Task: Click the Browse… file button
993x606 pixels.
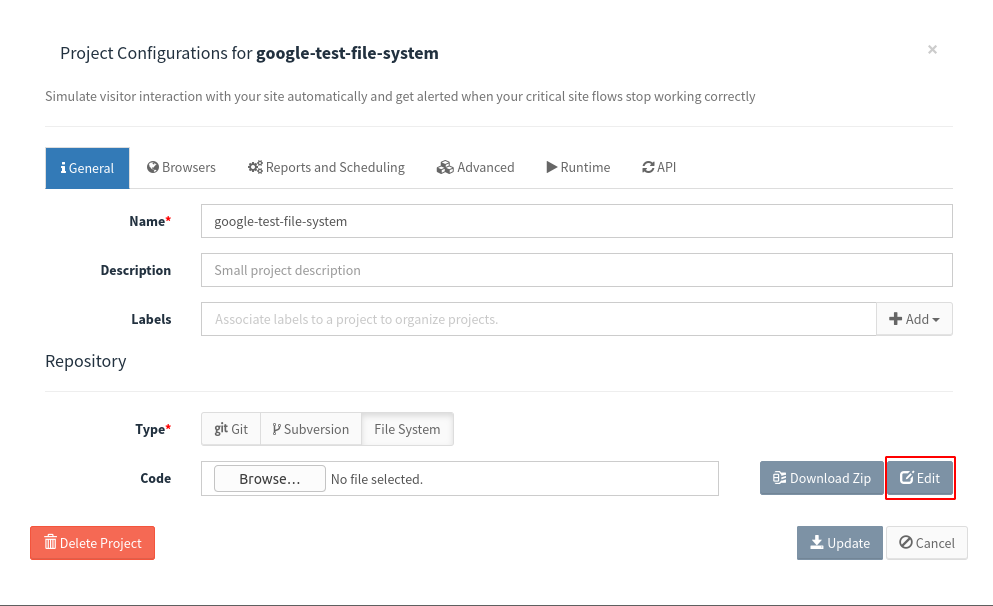Action: (270, 479)
